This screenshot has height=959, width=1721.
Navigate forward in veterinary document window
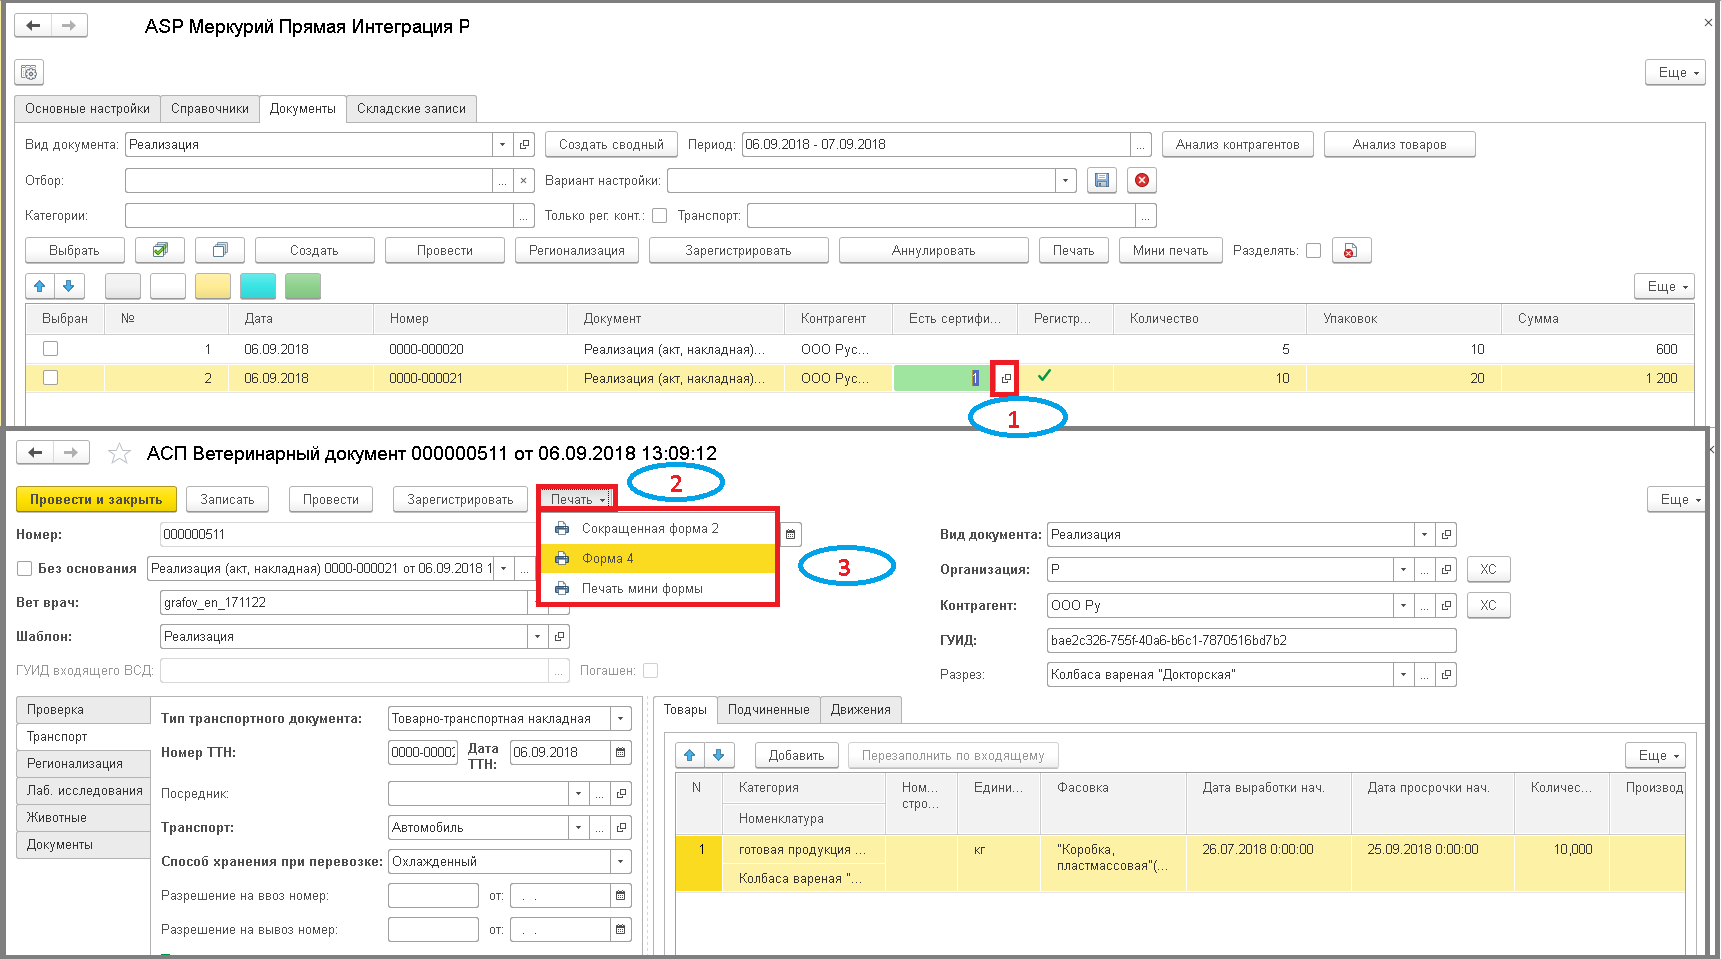click(71, 453)
